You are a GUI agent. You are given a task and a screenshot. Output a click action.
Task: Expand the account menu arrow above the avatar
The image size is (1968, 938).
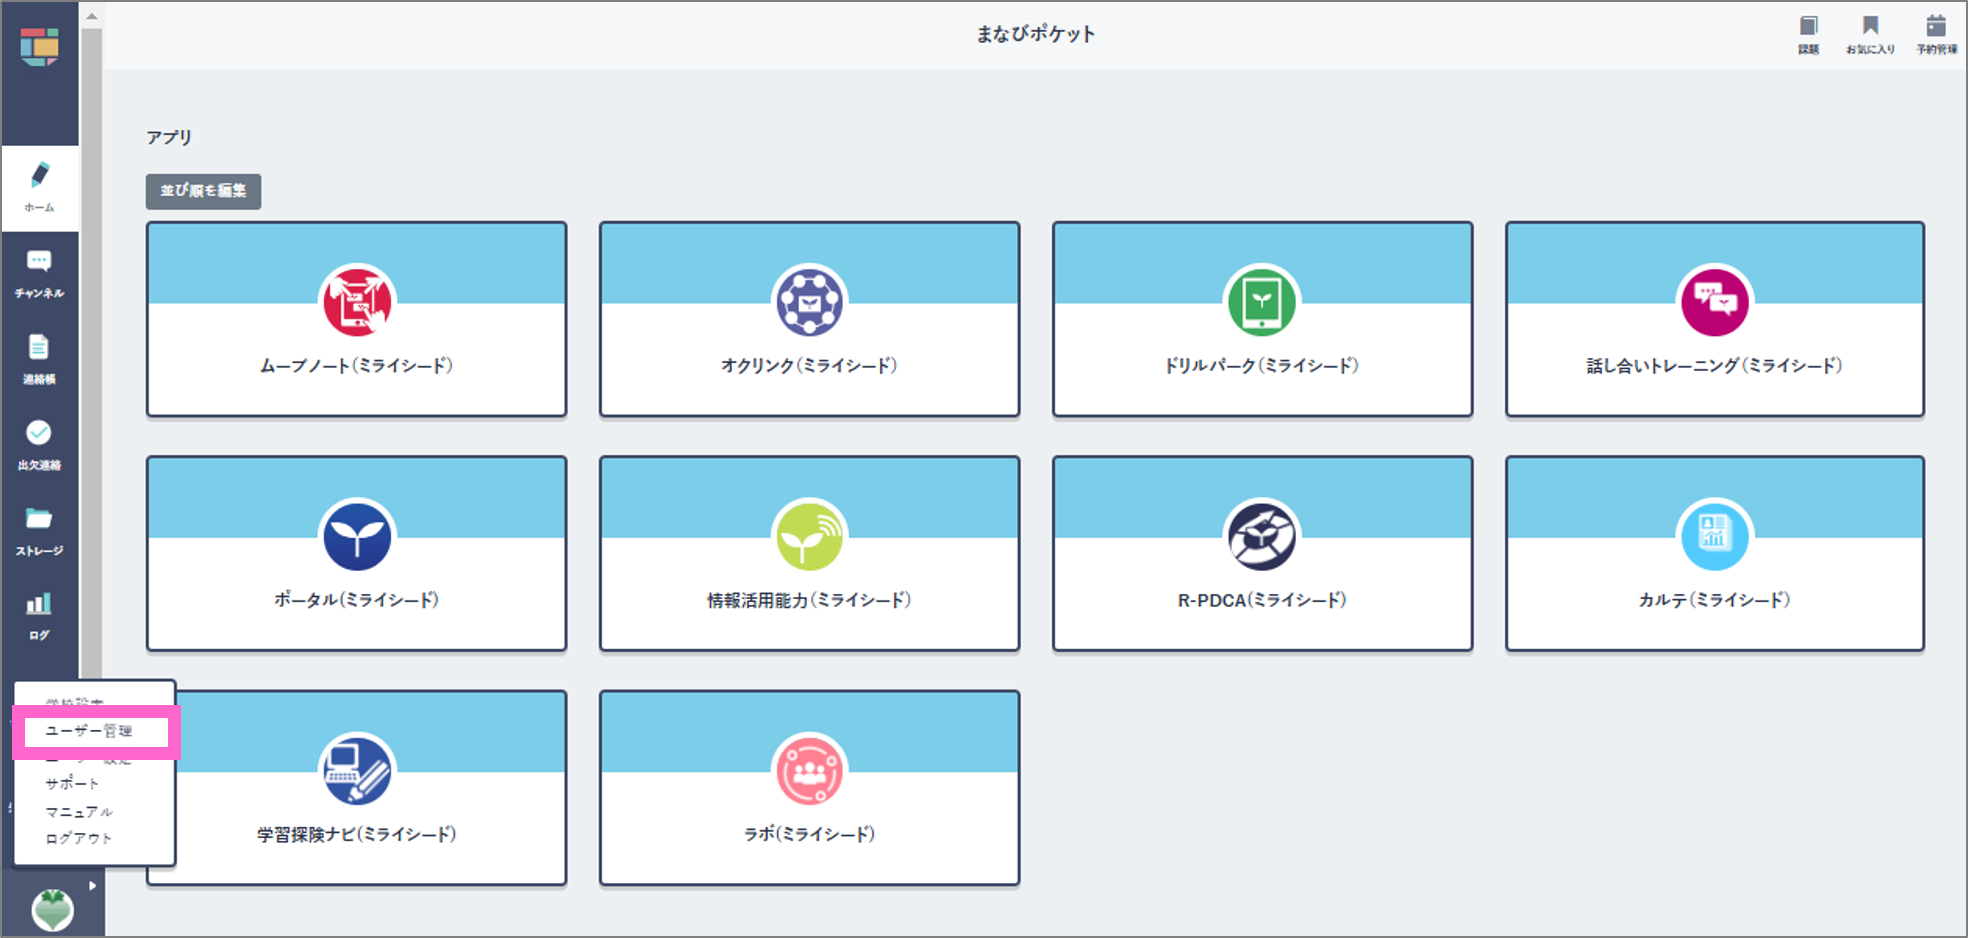pos(93,884)
